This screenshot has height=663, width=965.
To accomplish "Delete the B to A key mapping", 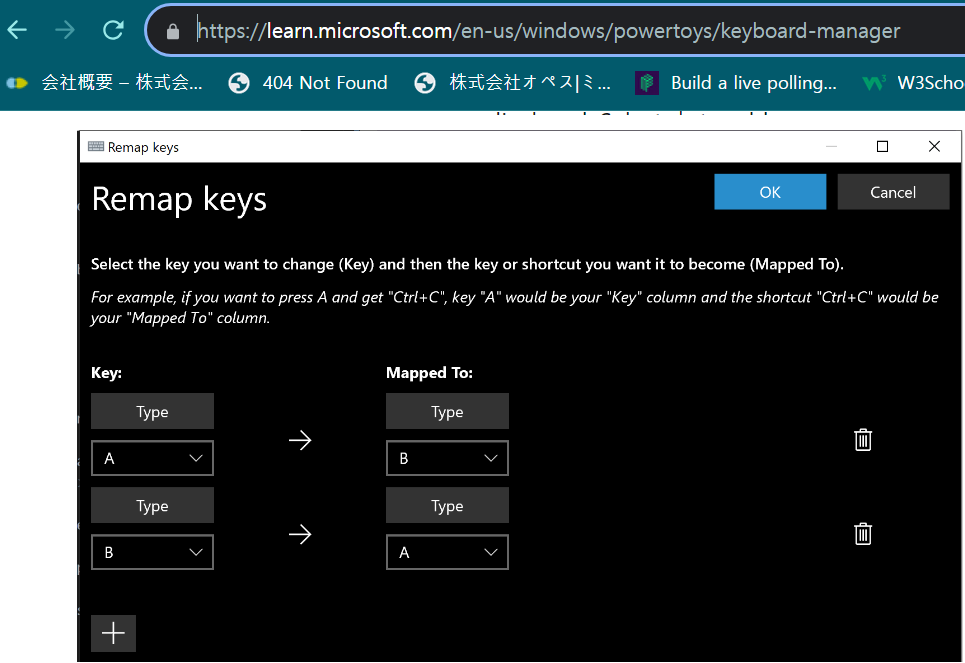I will pos(863,534).
